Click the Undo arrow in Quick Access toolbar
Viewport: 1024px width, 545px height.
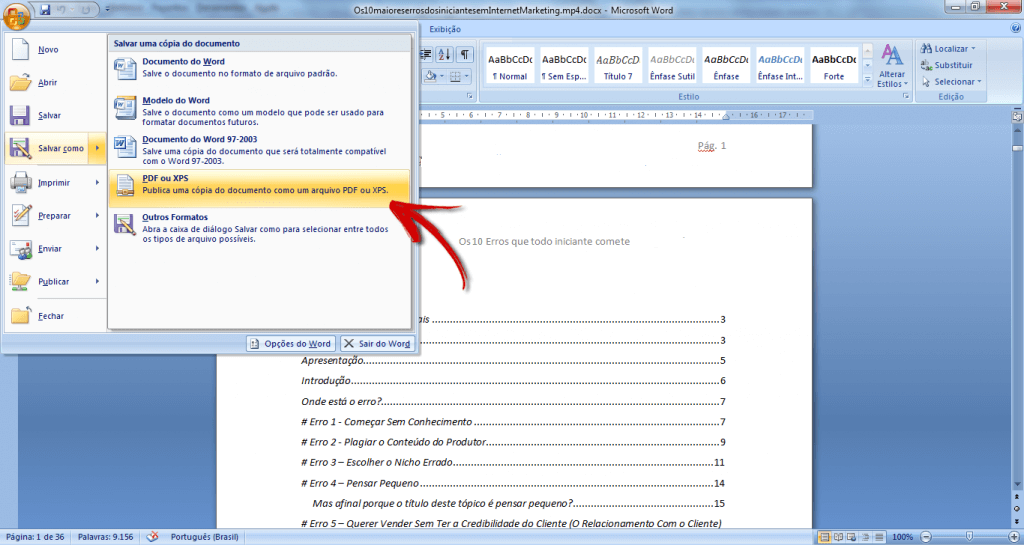pyautogui.click(x=62, y=10)
